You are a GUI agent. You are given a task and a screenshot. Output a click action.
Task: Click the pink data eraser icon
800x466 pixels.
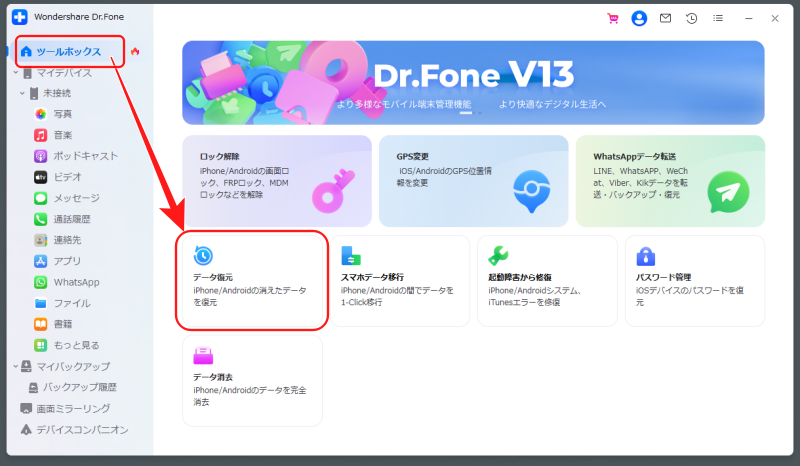(x=203, y=356)
